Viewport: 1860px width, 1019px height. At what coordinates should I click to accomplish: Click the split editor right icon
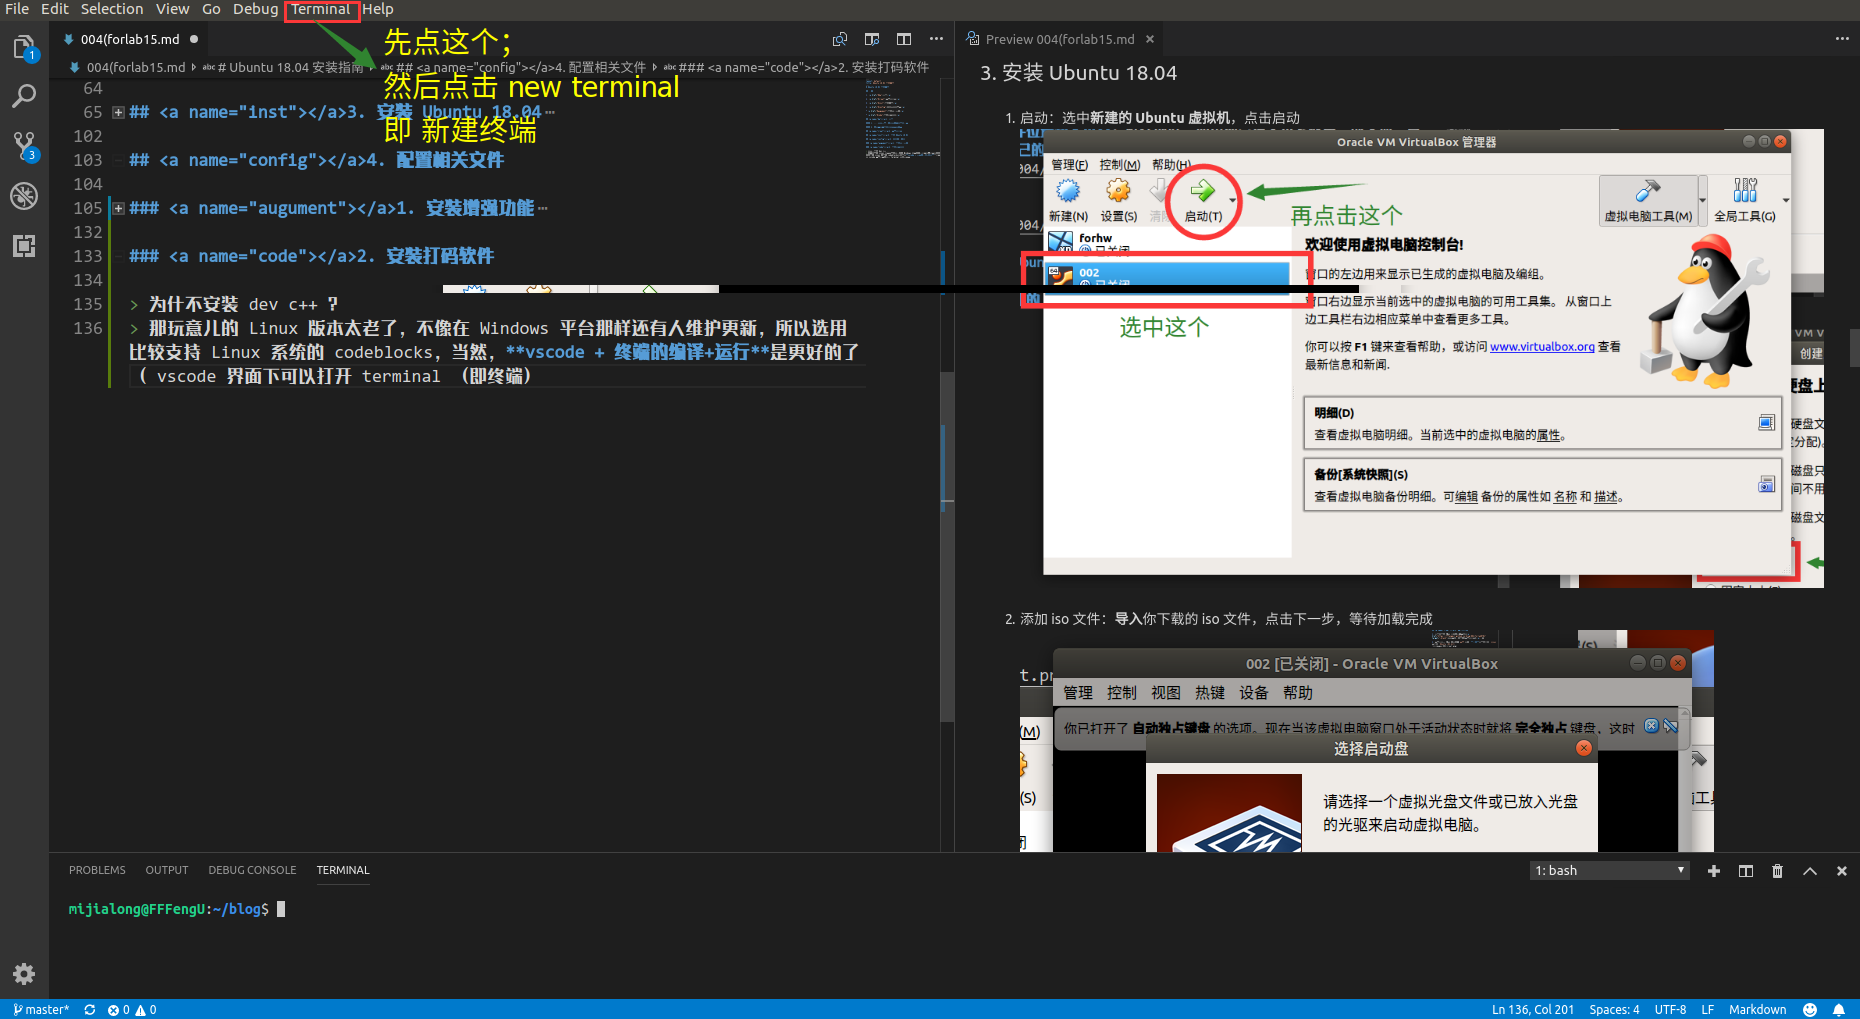(904, 39)
